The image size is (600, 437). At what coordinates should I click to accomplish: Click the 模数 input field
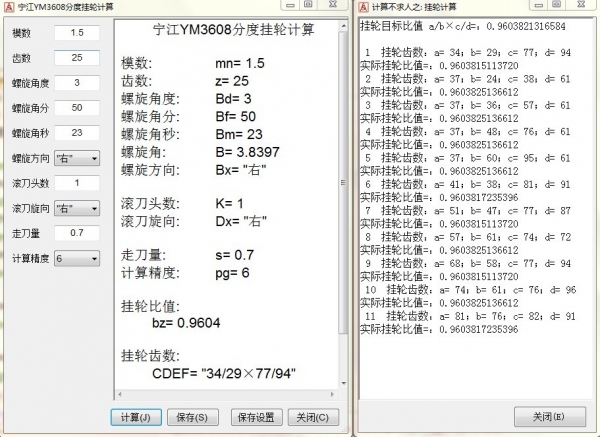pos(77,33)
